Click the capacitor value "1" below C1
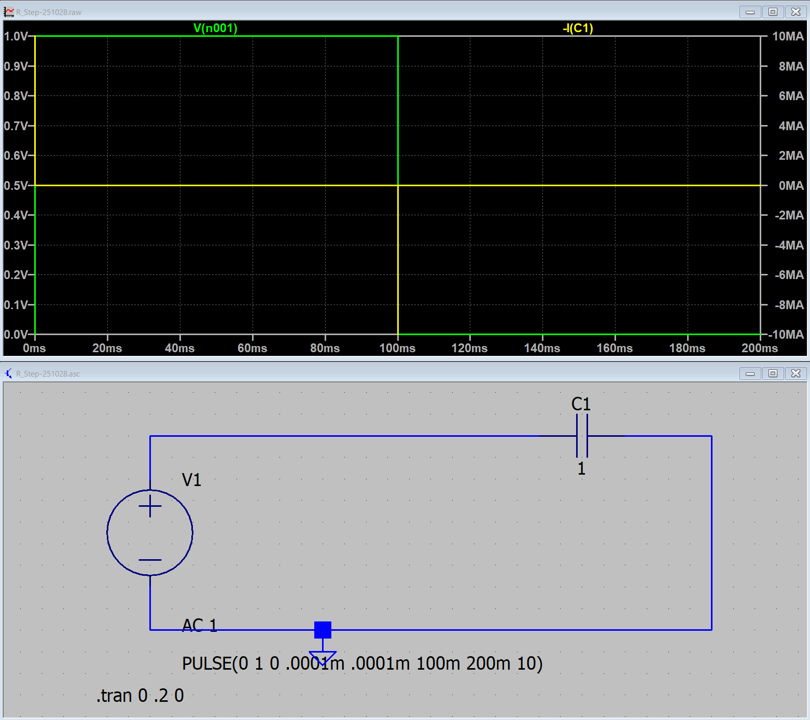 click(x=581, y=468)
